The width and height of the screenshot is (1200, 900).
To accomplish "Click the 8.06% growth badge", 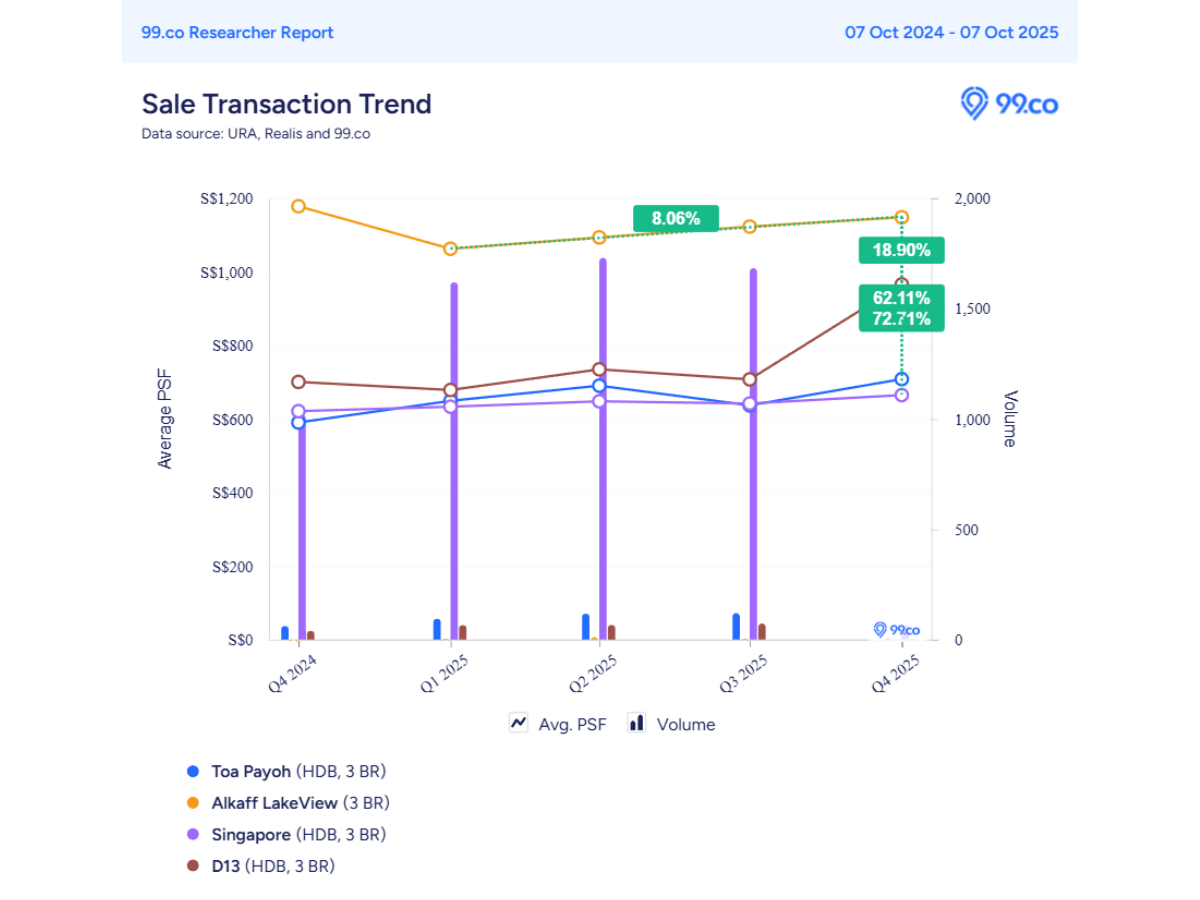I will (x=676, y=218).
